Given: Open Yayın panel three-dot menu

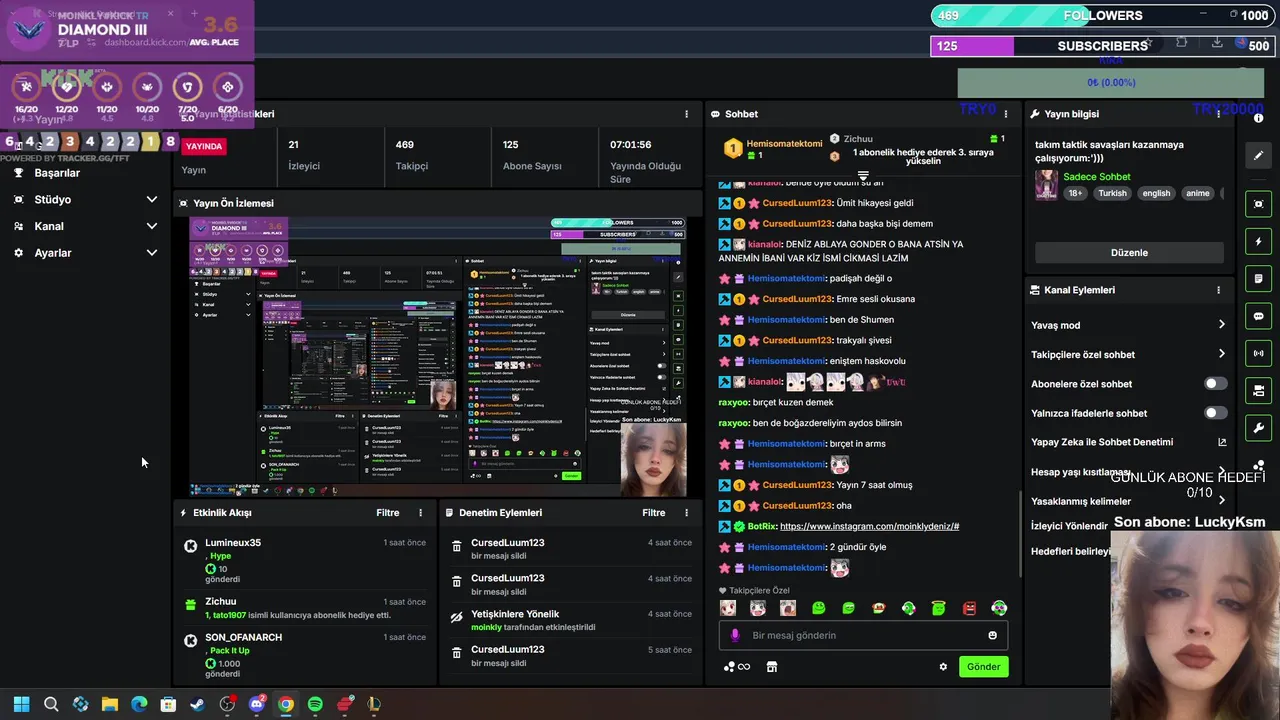Looking at the screenshot, I should tap(686, 114).
